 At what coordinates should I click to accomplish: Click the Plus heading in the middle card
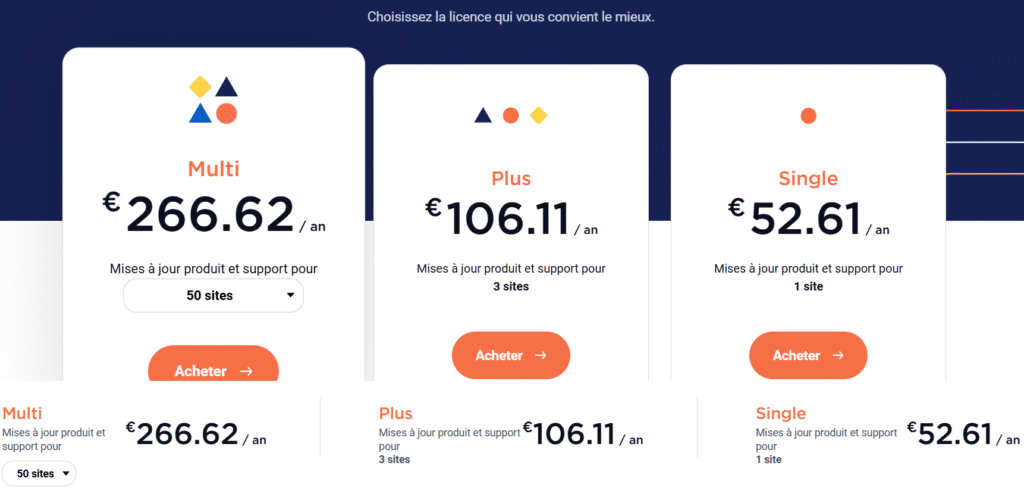(x=511, y=179)
